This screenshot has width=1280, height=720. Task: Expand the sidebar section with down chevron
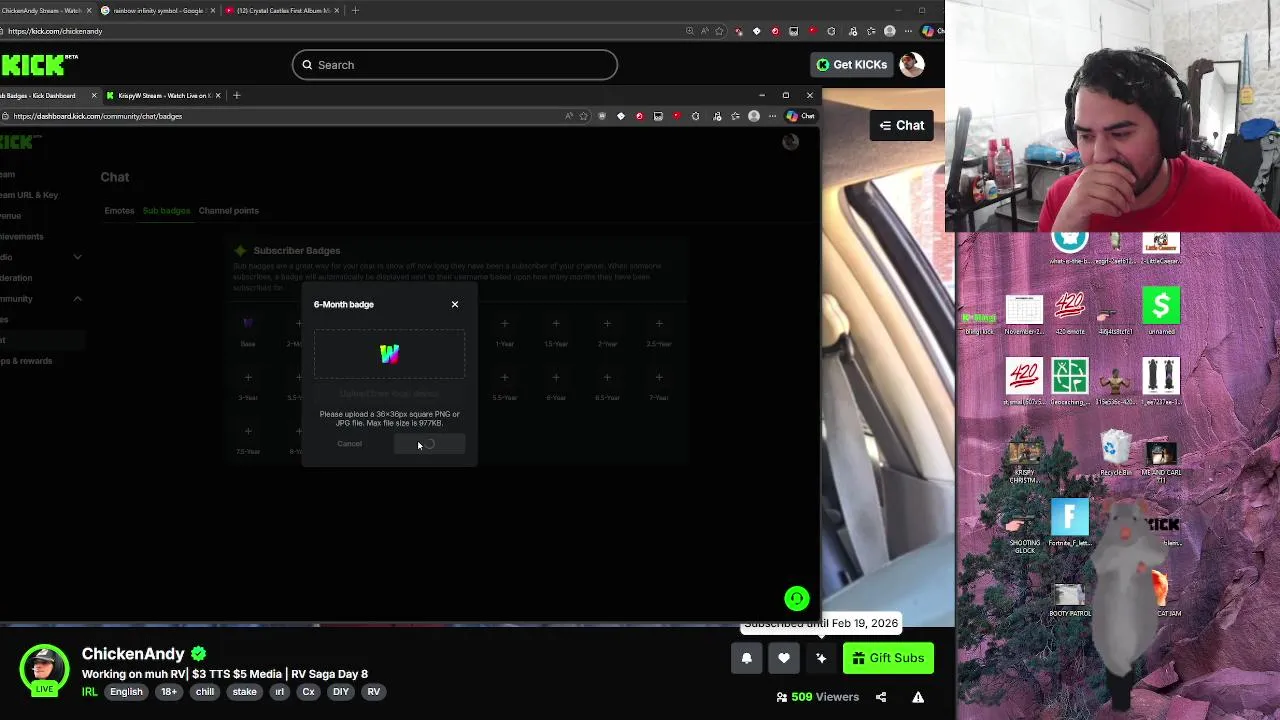(x=77, y=257)
